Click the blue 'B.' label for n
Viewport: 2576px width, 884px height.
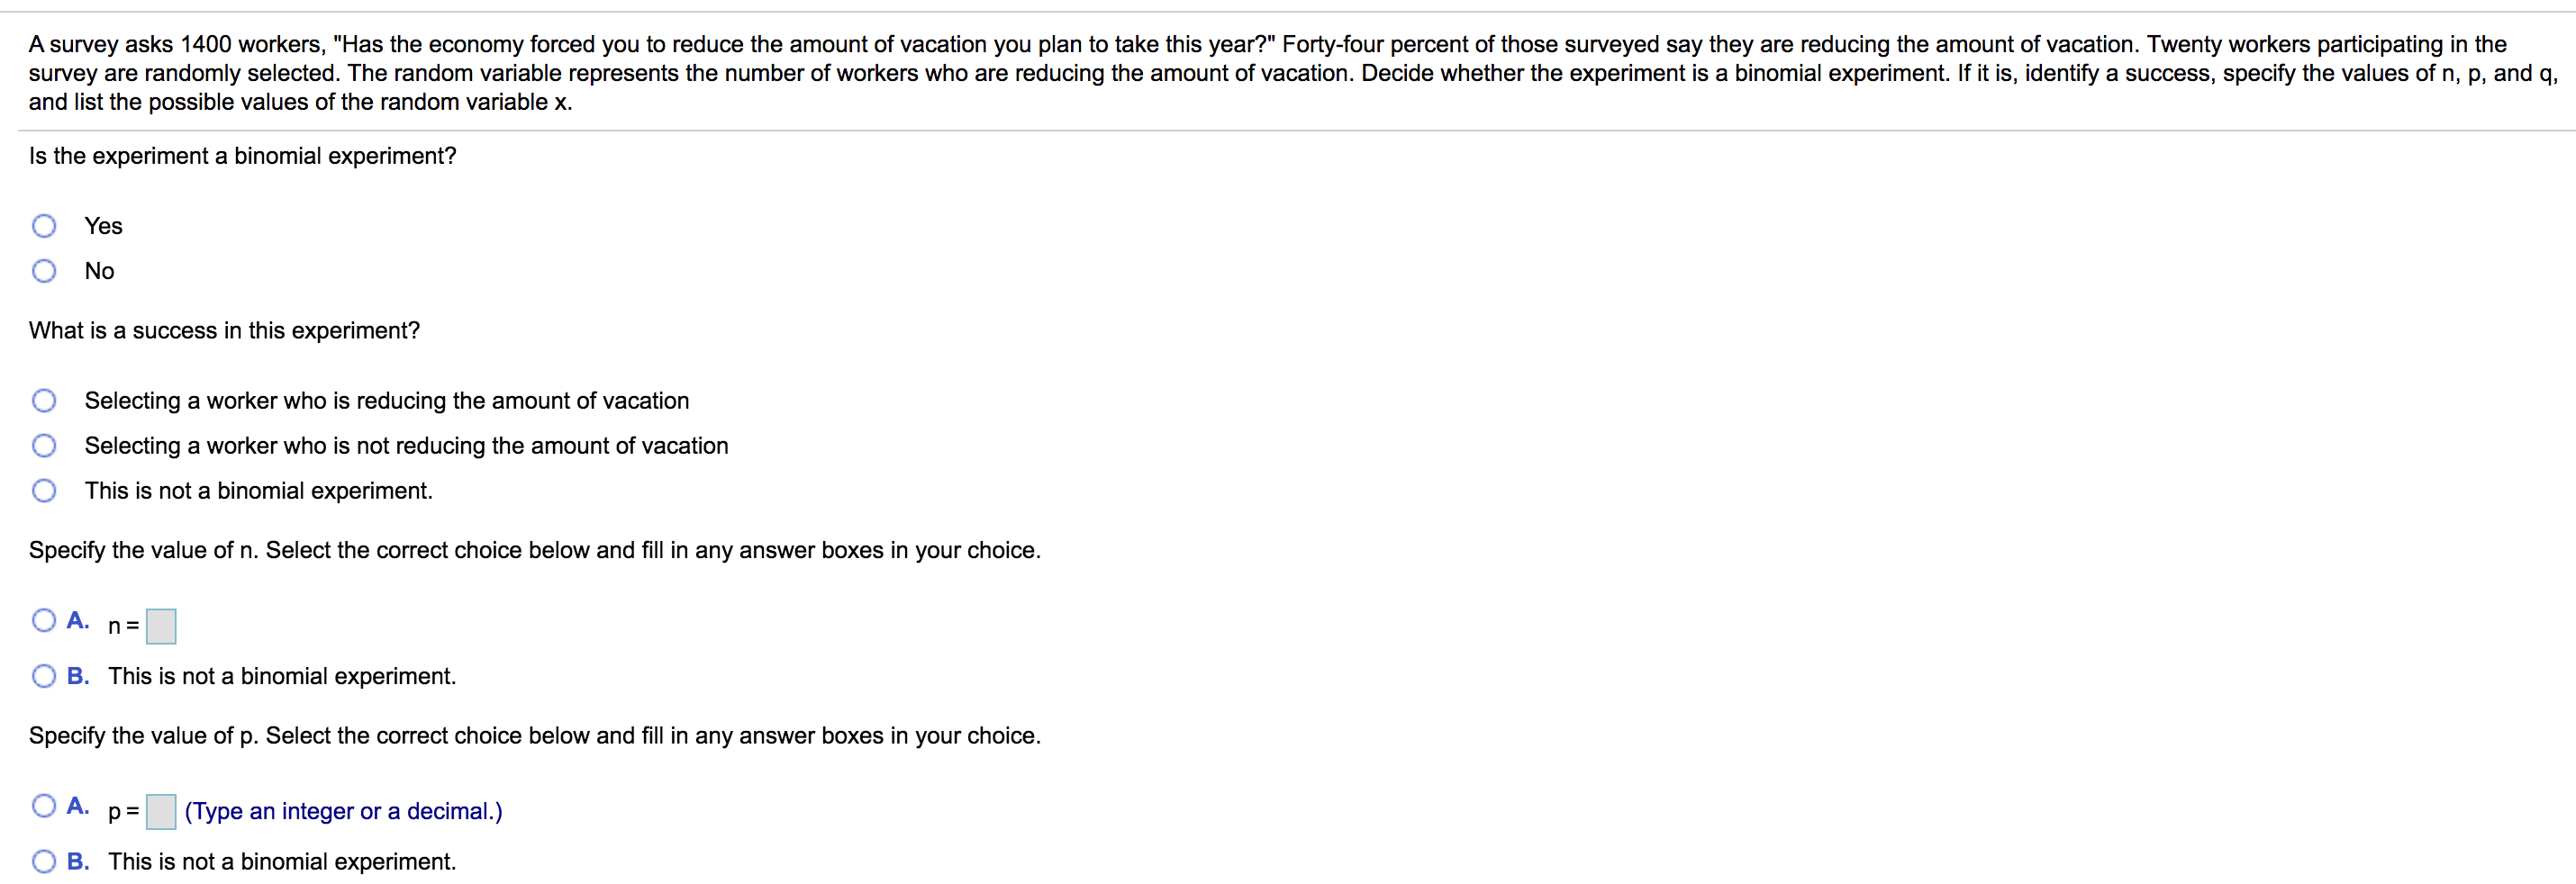click(x=78, y=677)
